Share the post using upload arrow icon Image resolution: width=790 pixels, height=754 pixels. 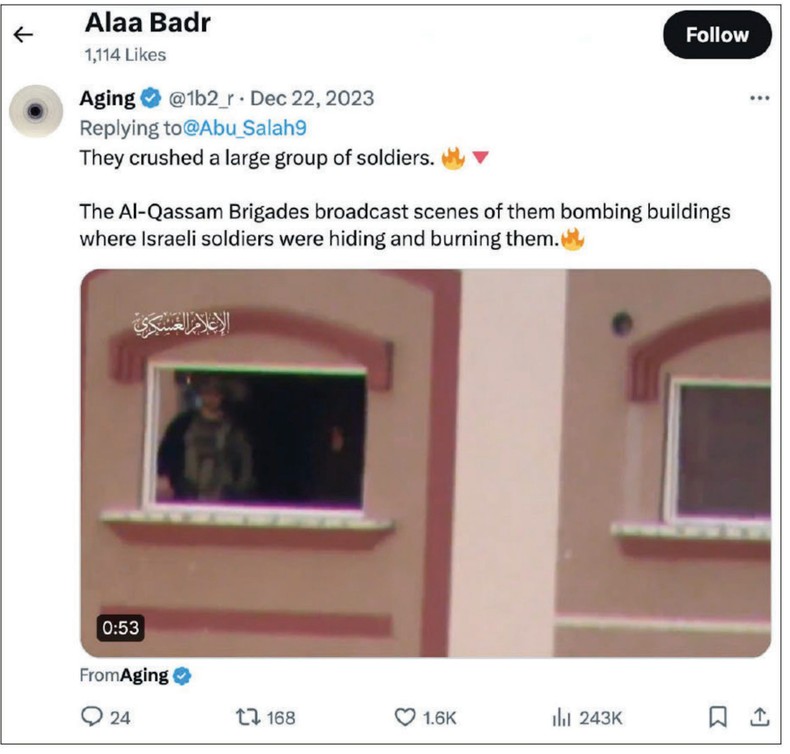pyautogui.click(x=759, y=717)
